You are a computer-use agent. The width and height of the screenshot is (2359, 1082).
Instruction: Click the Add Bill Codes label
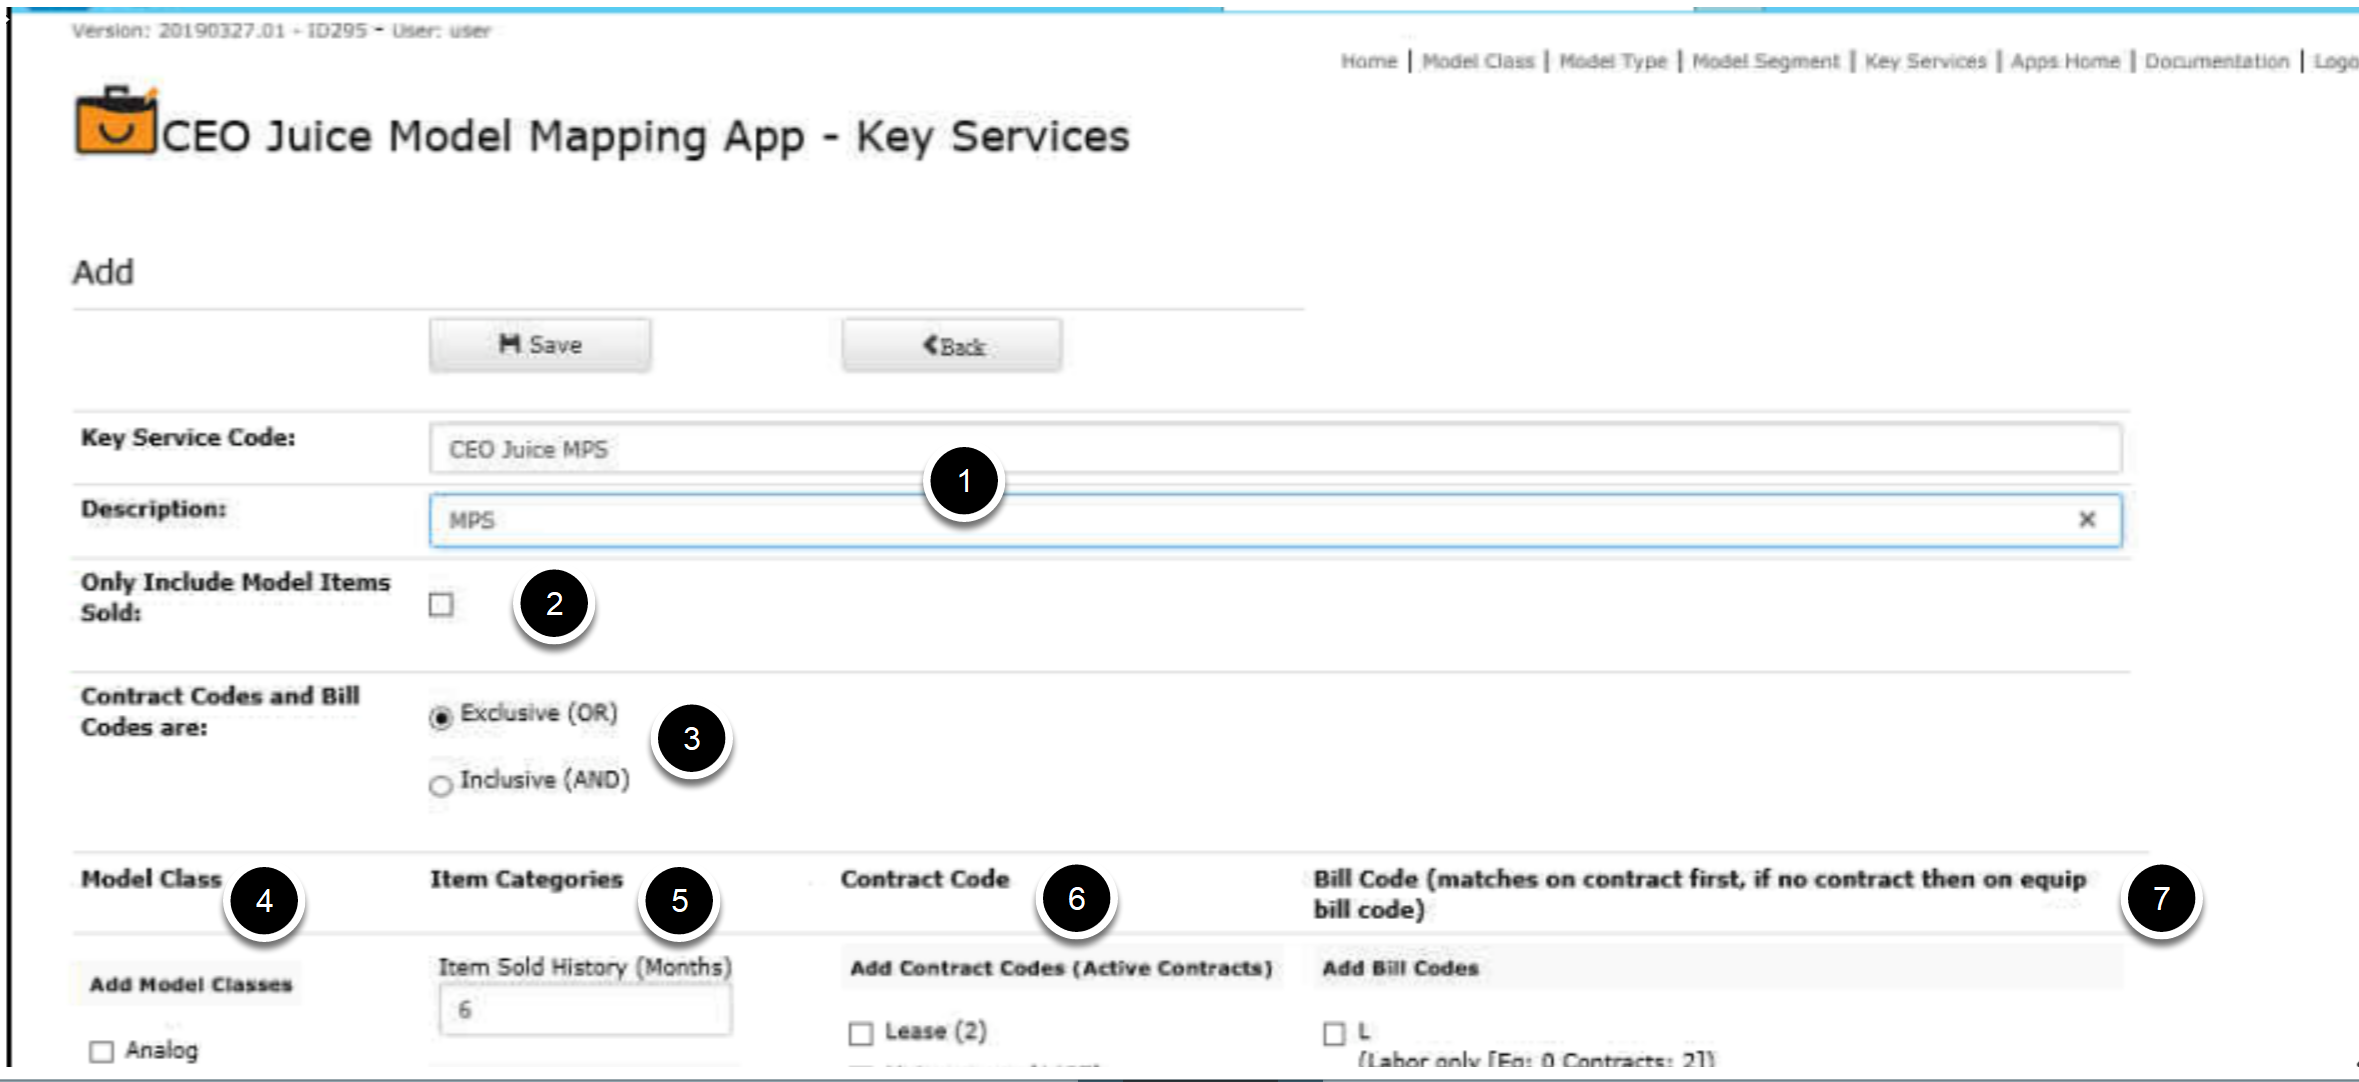(1400, 968)
